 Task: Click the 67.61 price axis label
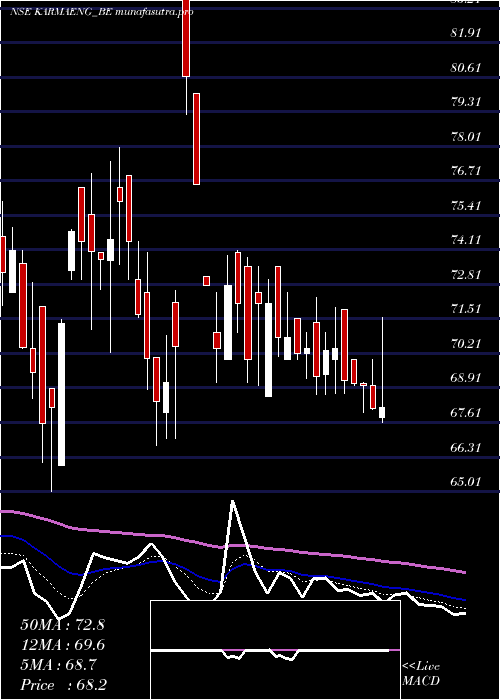(x=466, y=413)
